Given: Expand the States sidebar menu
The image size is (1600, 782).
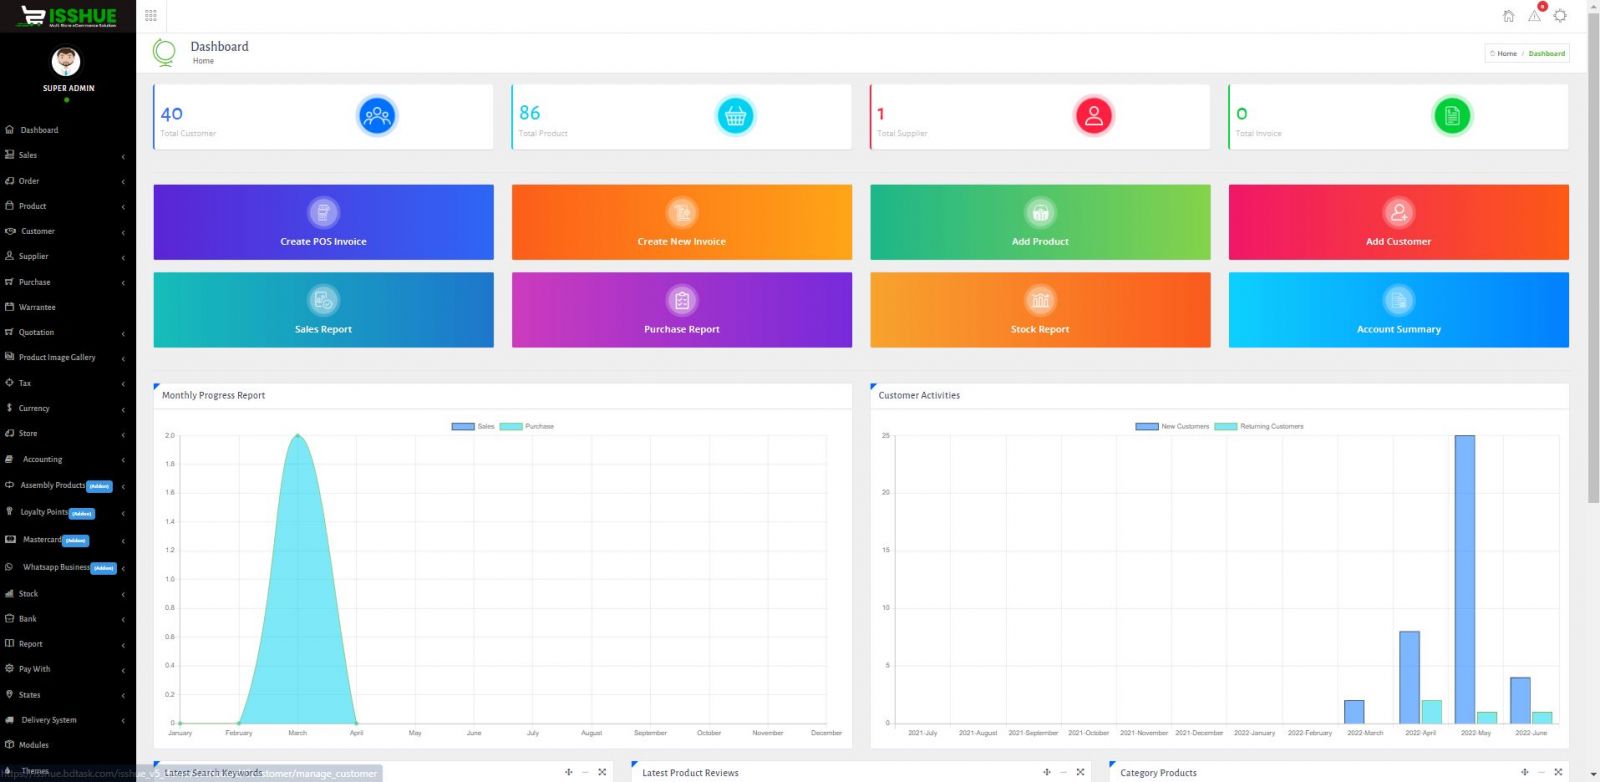Looking at the screenshot, I should (66, 694).
